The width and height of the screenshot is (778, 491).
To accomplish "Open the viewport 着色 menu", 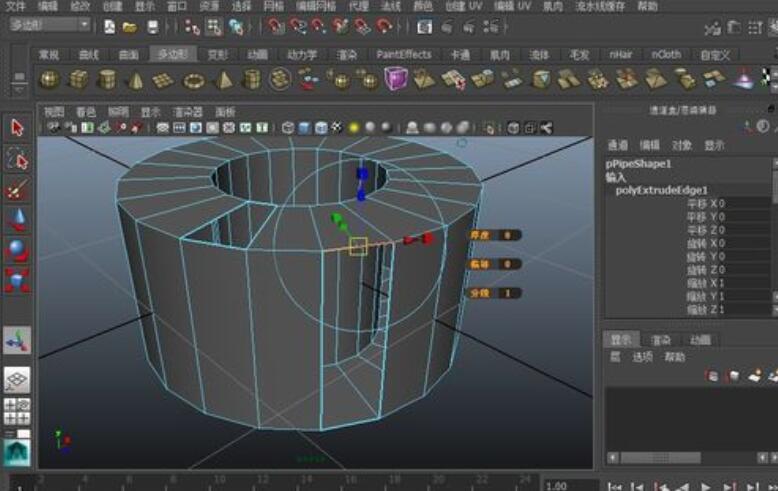I will point(85,112).
